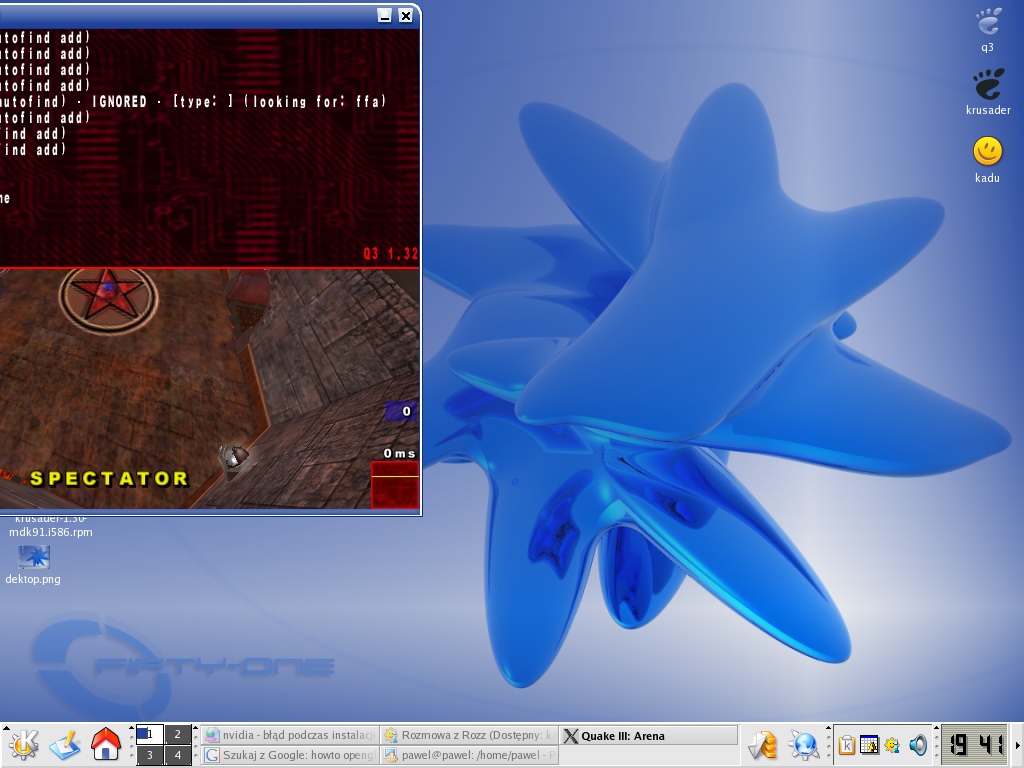Launch the Konqueror globe icon
1024x768 pixels.
(x=804, y=745)
